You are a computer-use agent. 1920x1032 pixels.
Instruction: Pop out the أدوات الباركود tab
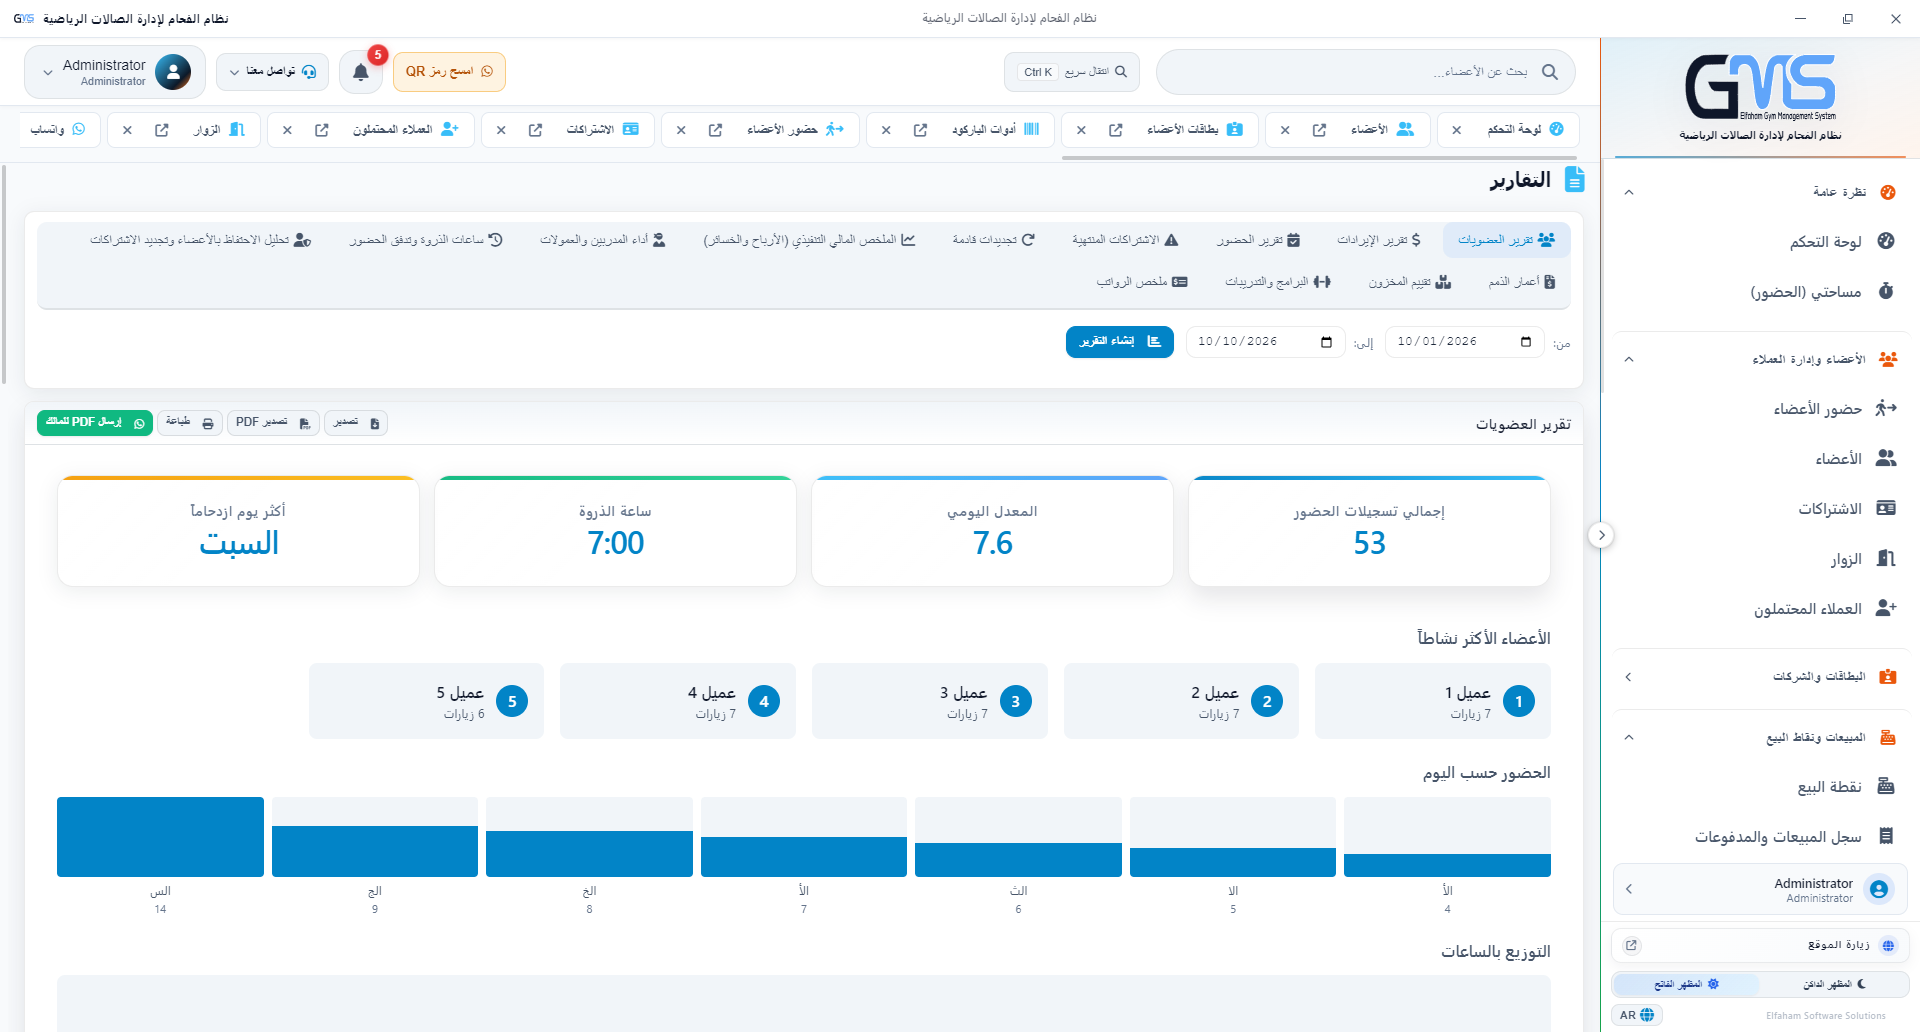(920, 130)
